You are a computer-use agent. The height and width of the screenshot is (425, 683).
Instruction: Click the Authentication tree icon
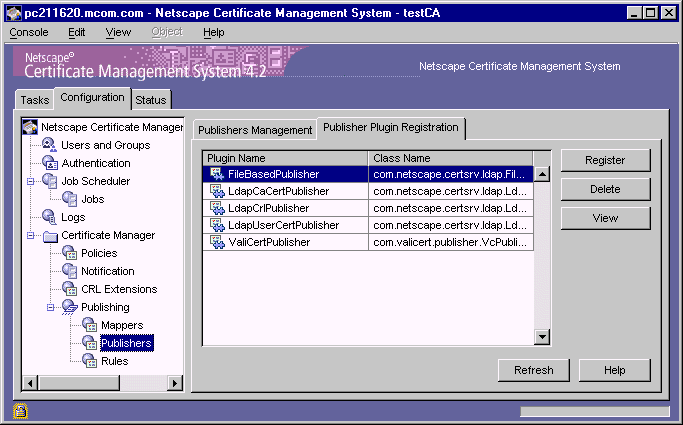coord(50,163)
